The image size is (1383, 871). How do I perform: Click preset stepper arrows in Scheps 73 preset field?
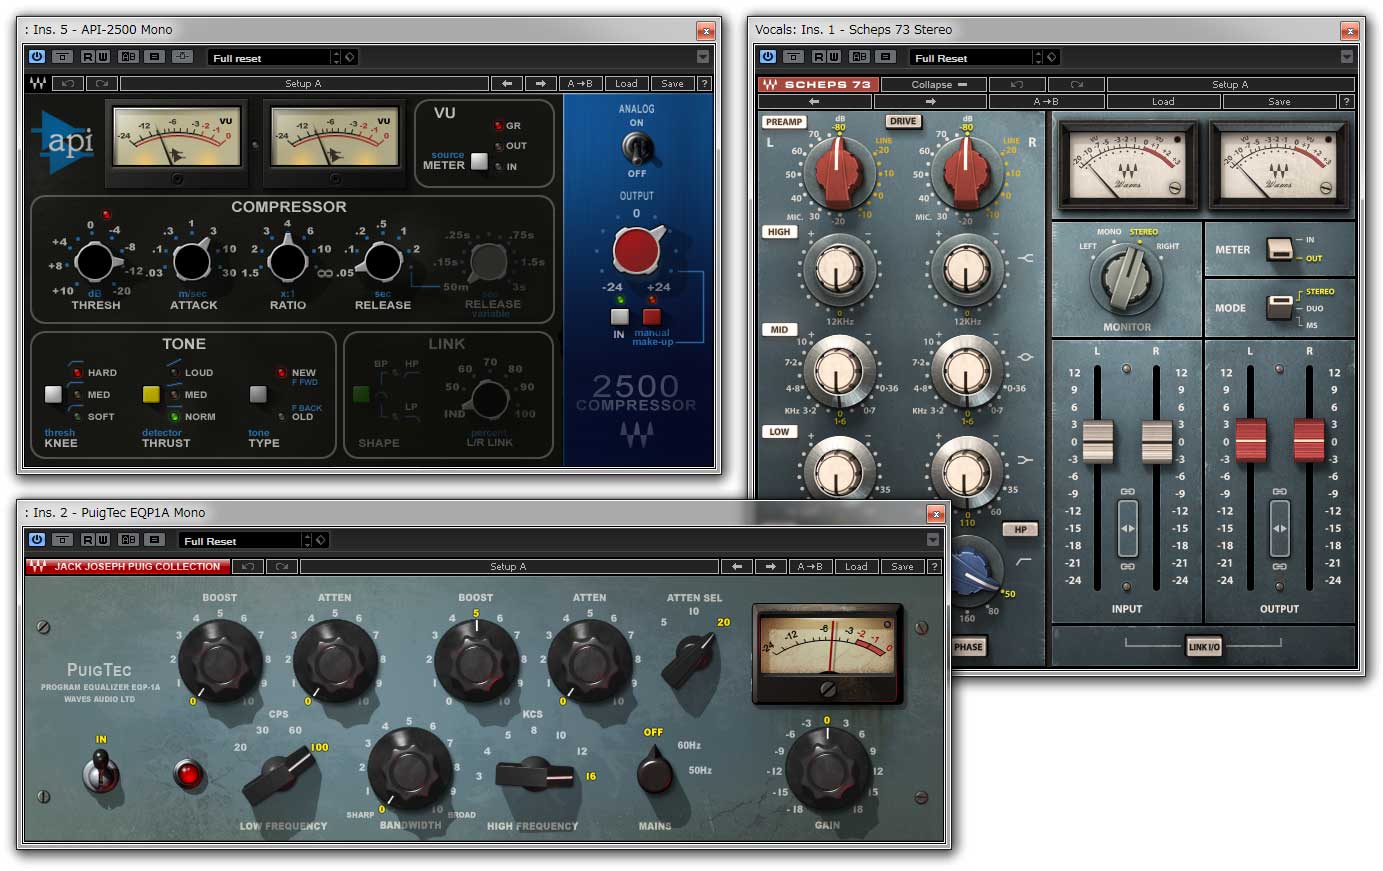click(x=1038, y=57)
